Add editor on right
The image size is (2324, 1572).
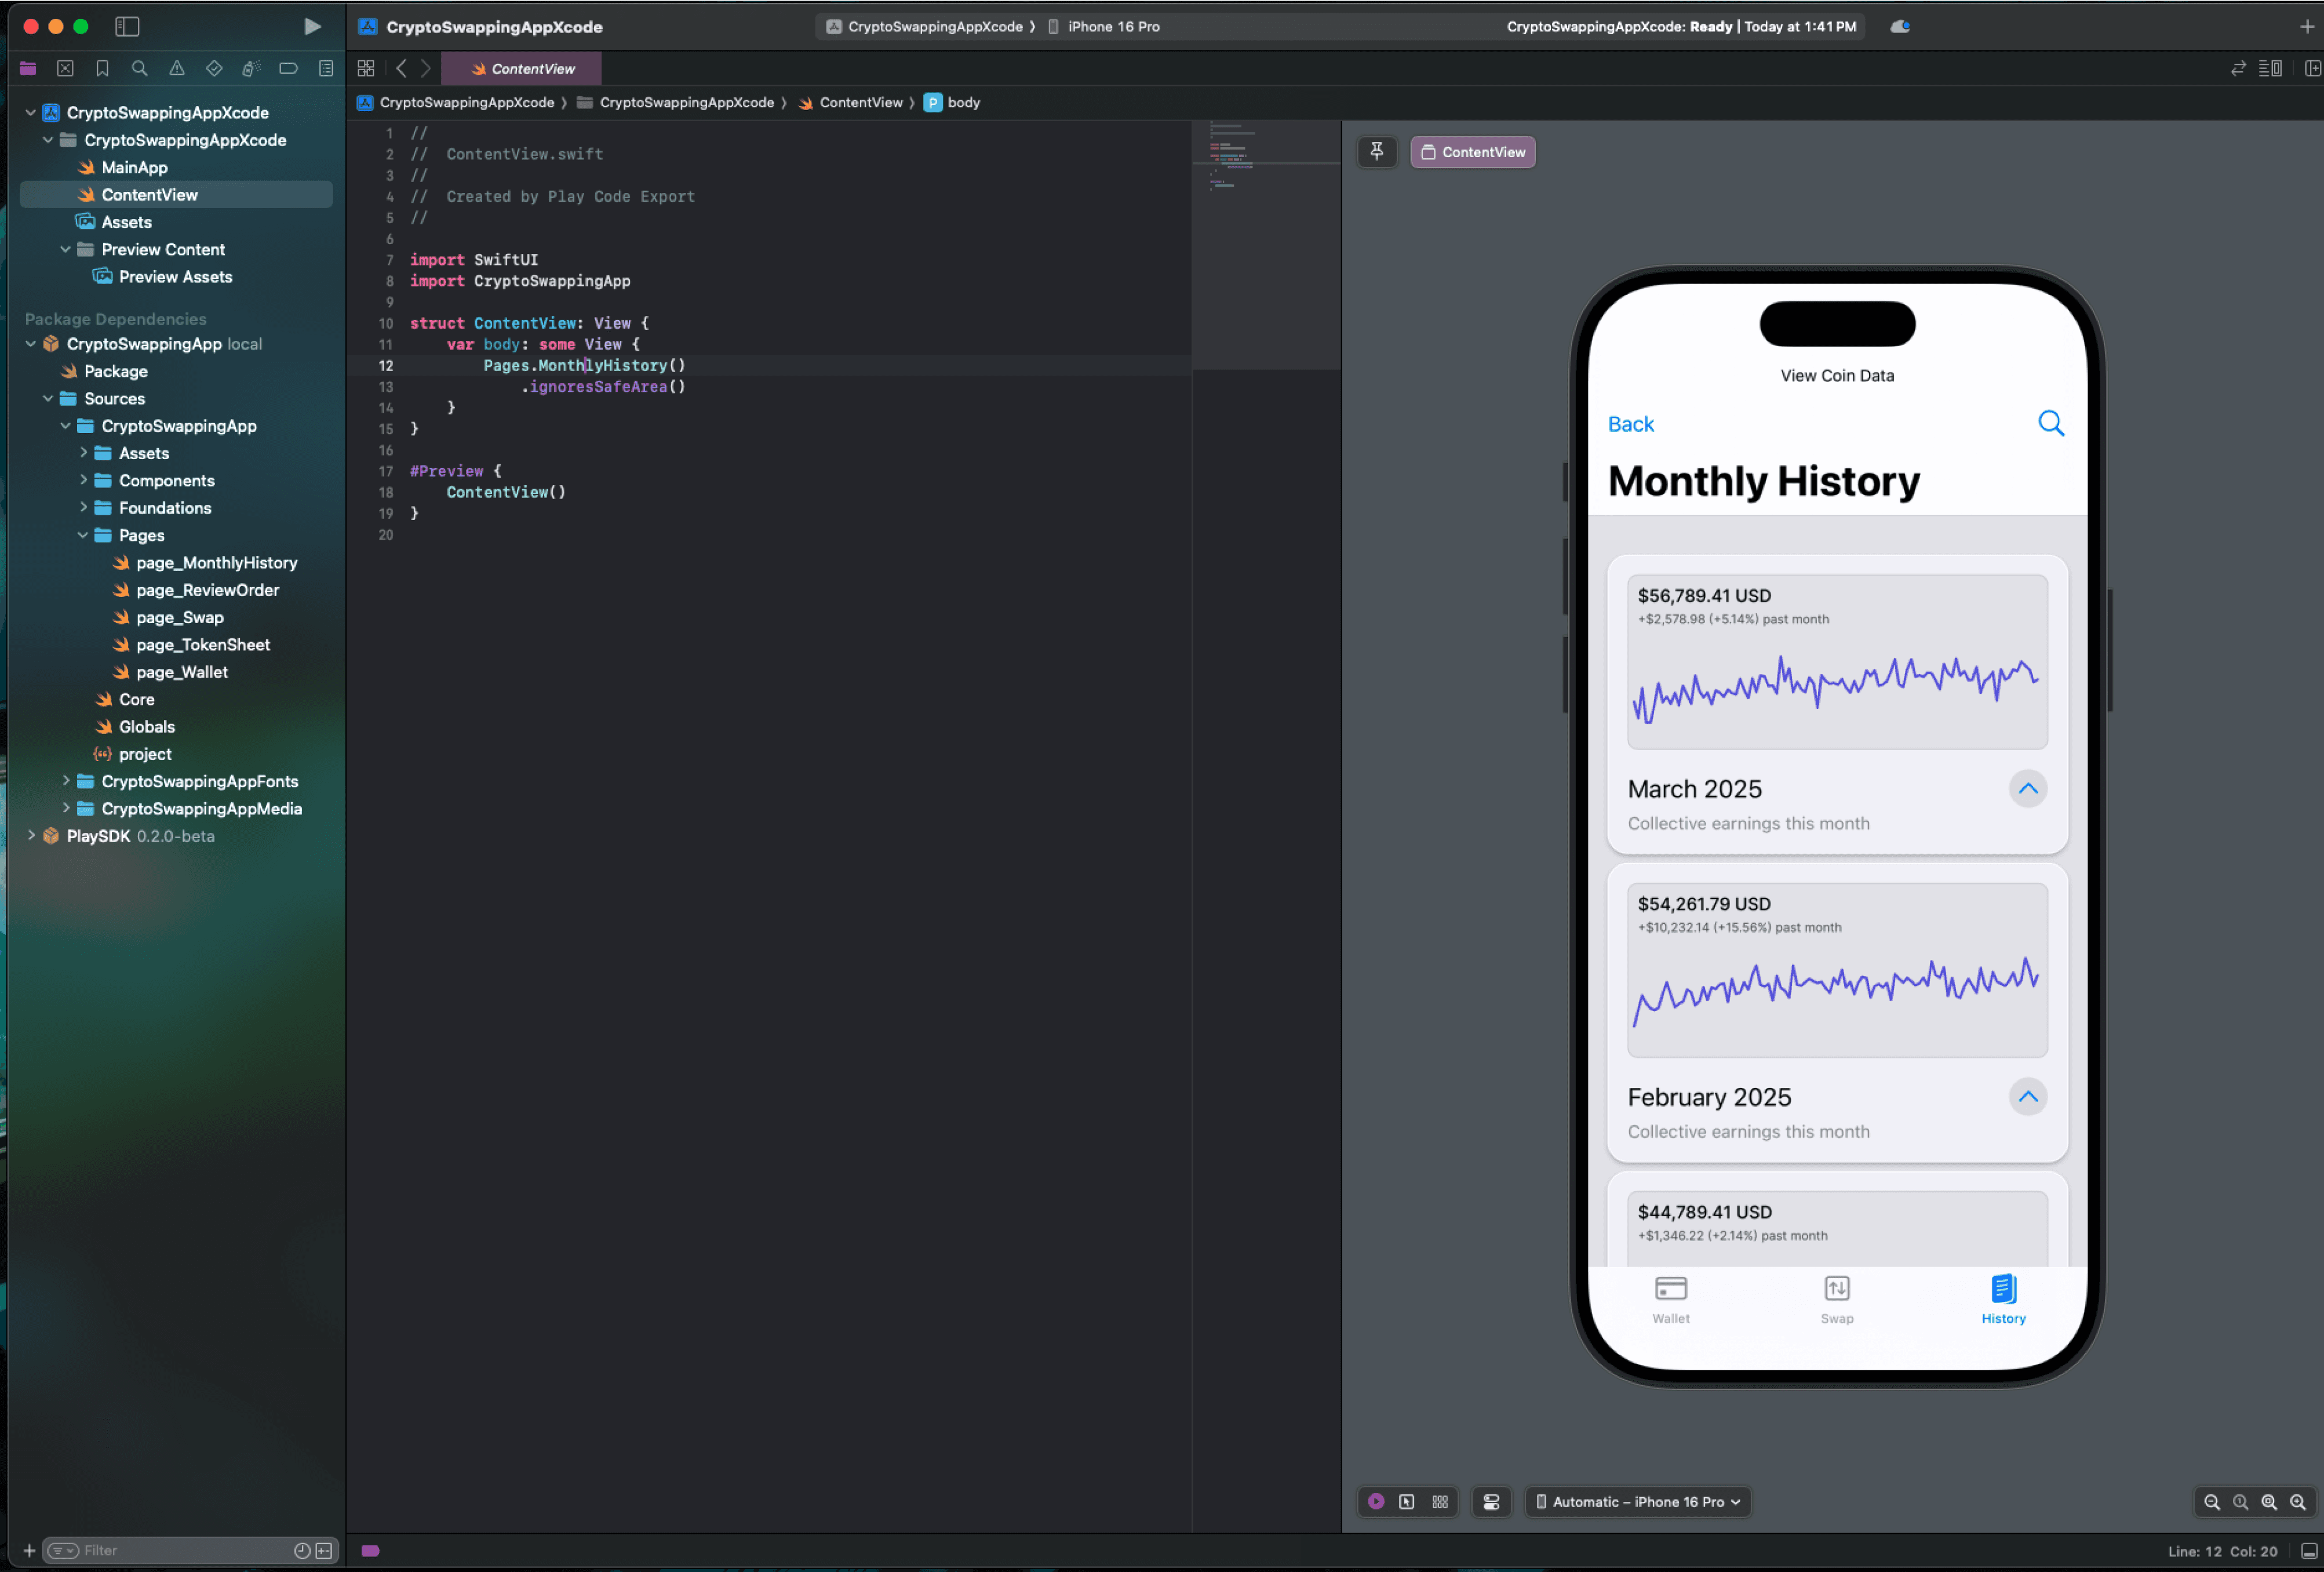pos(2312,68)
